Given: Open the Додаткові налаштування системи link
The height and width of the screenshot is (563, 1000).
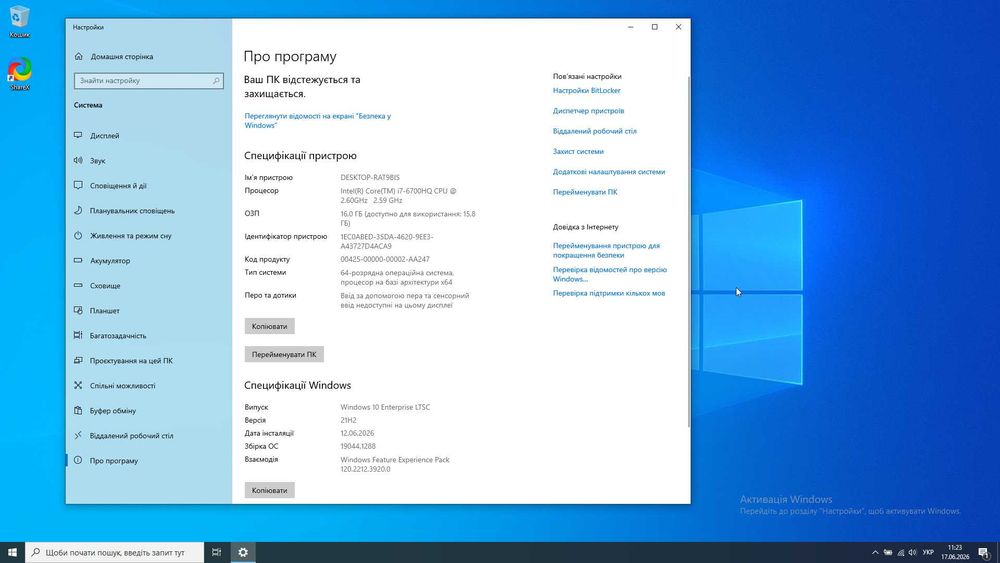Looking at the screenshot, I should tap(608, 172).
